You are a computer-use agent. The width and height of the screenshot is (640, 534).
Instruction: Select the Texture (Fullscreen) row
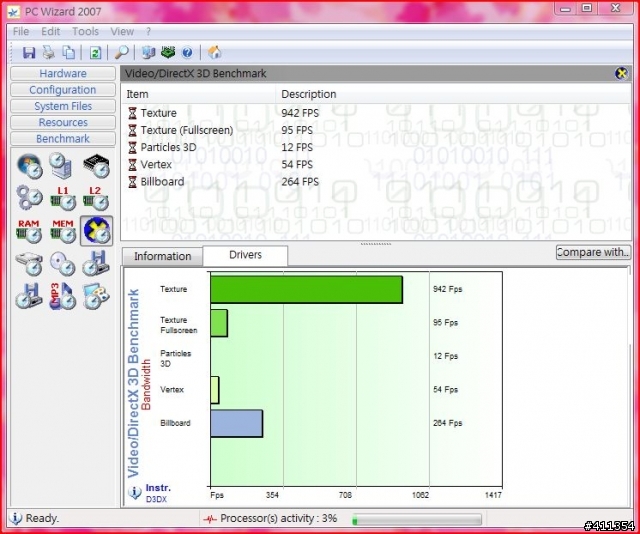(x=376, y=130)
